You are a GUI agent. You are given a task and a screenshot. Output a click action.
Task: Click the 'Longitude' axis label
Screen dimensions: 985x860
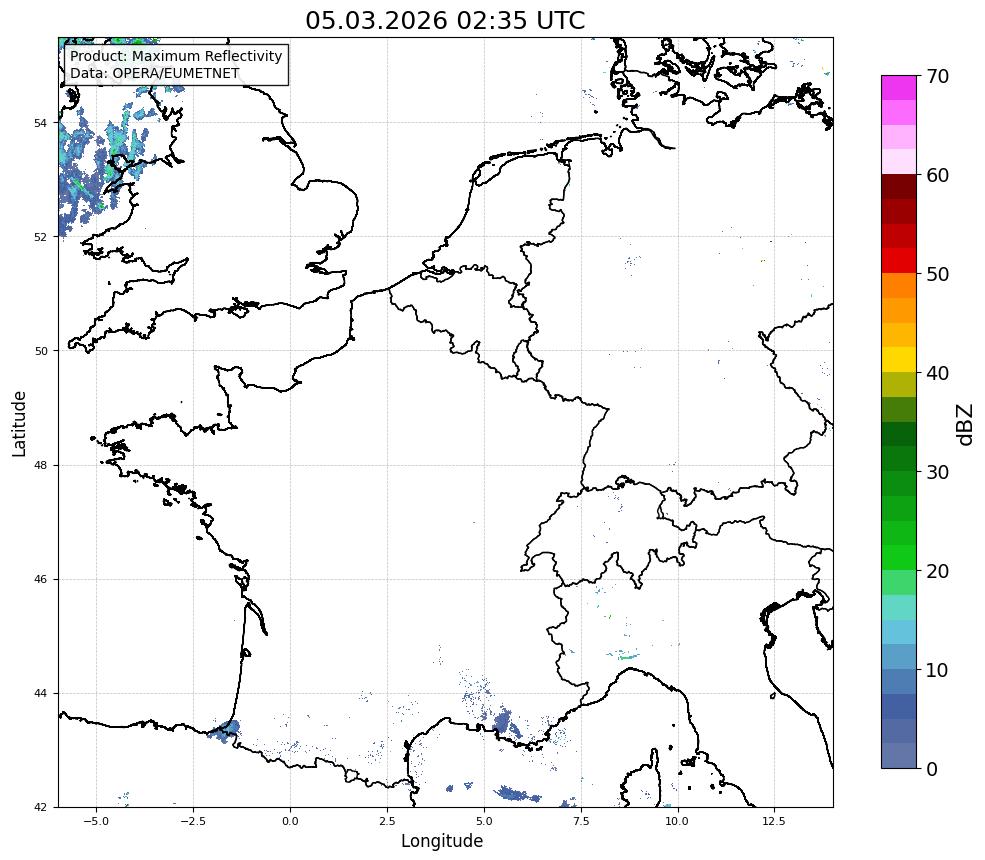[442, 841]
